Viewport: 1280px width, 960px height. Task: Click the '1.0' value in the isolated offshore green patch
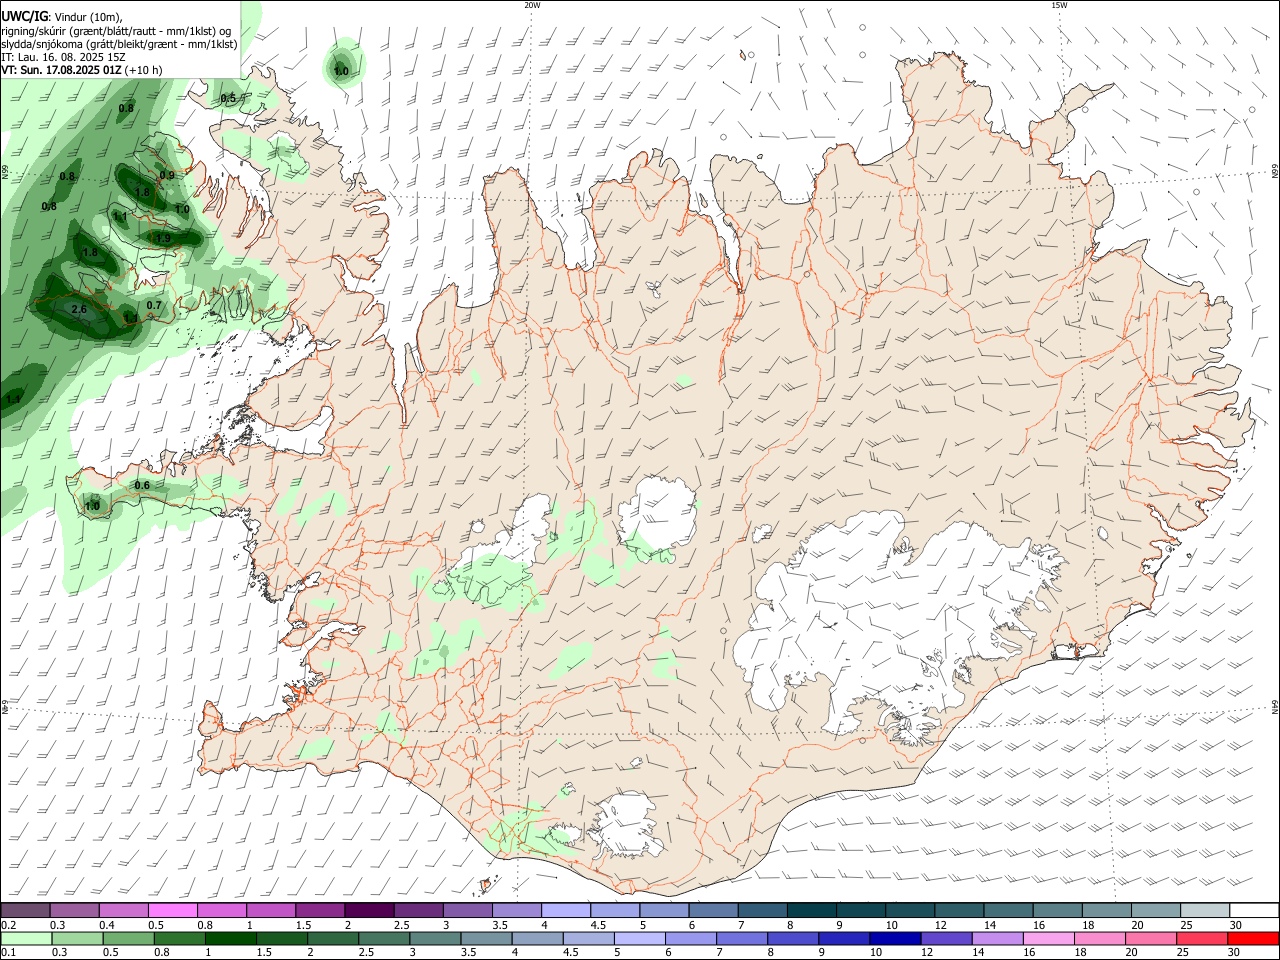click(341, 71)
